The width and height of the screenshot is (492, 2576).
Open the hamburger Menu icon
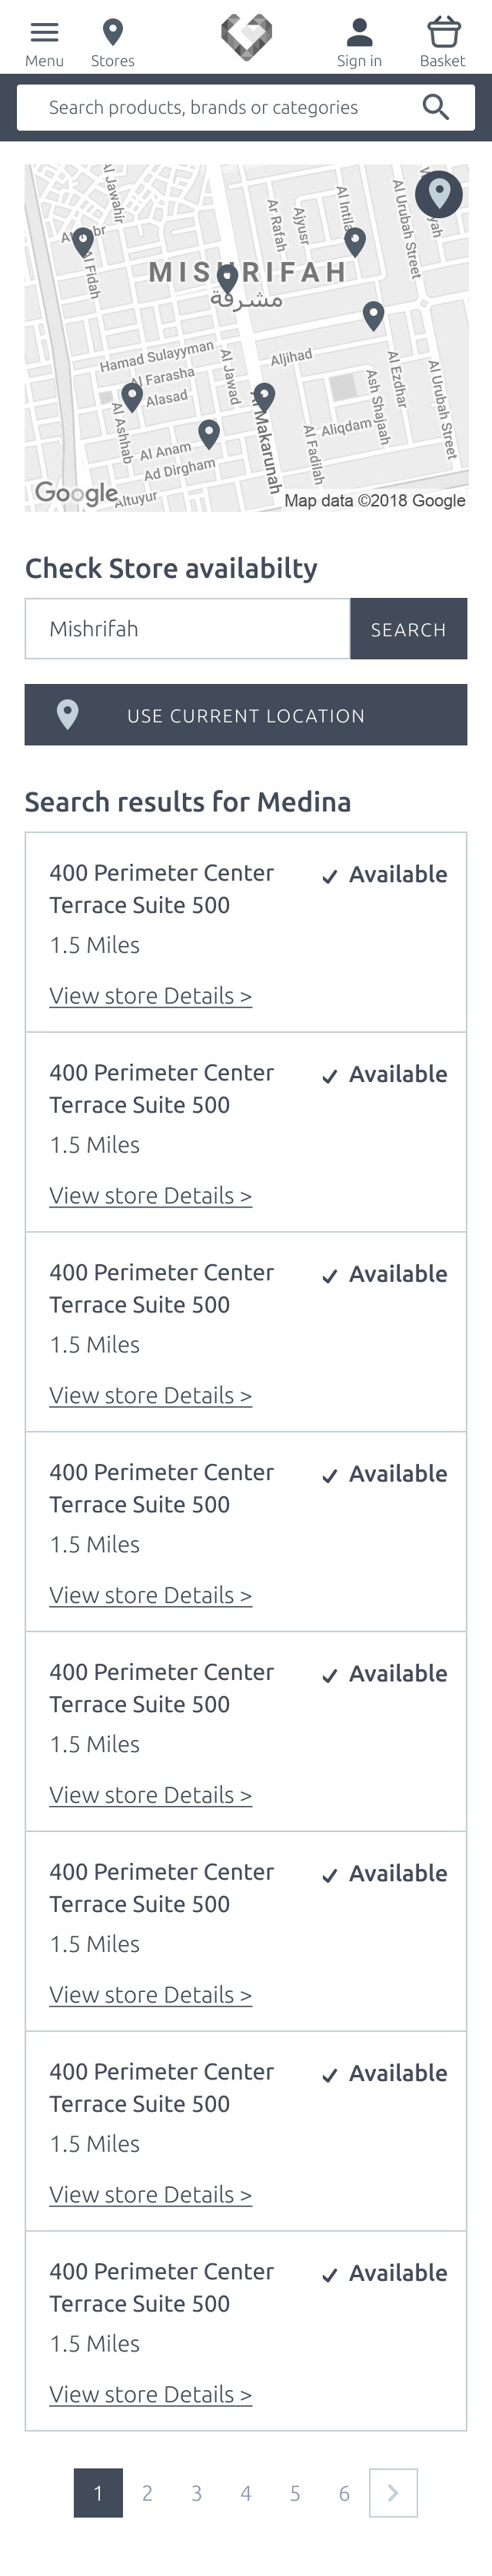pos(44,33)
